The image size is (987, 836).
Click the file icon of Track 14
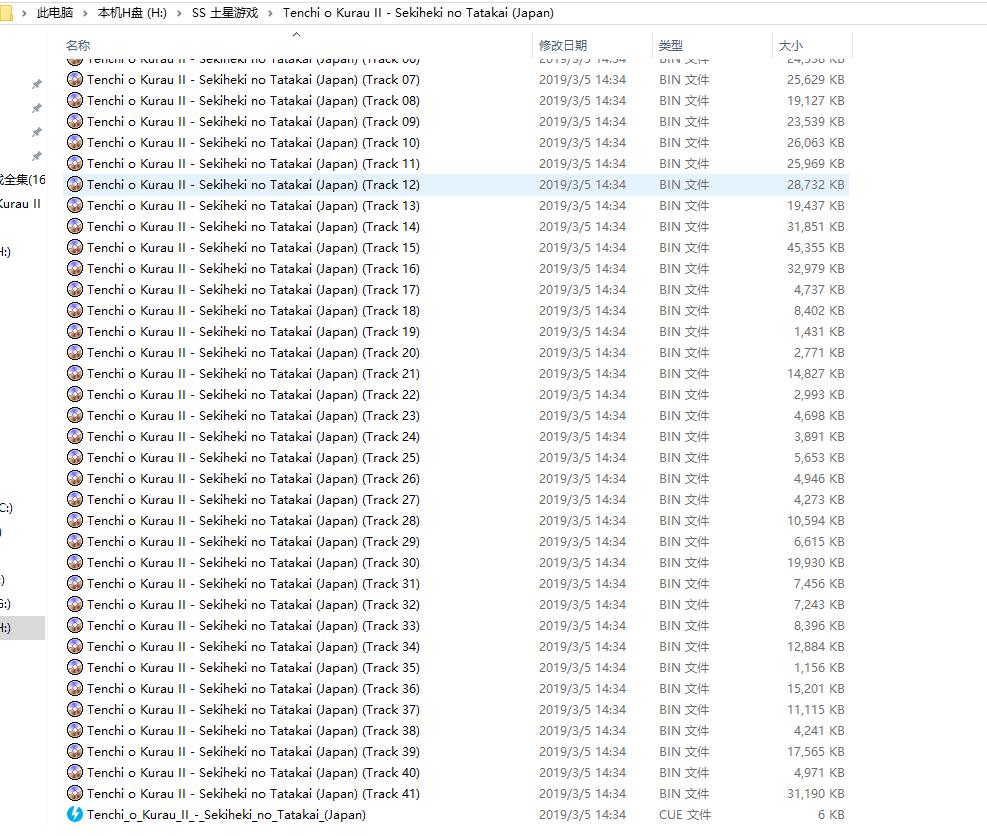75,226
